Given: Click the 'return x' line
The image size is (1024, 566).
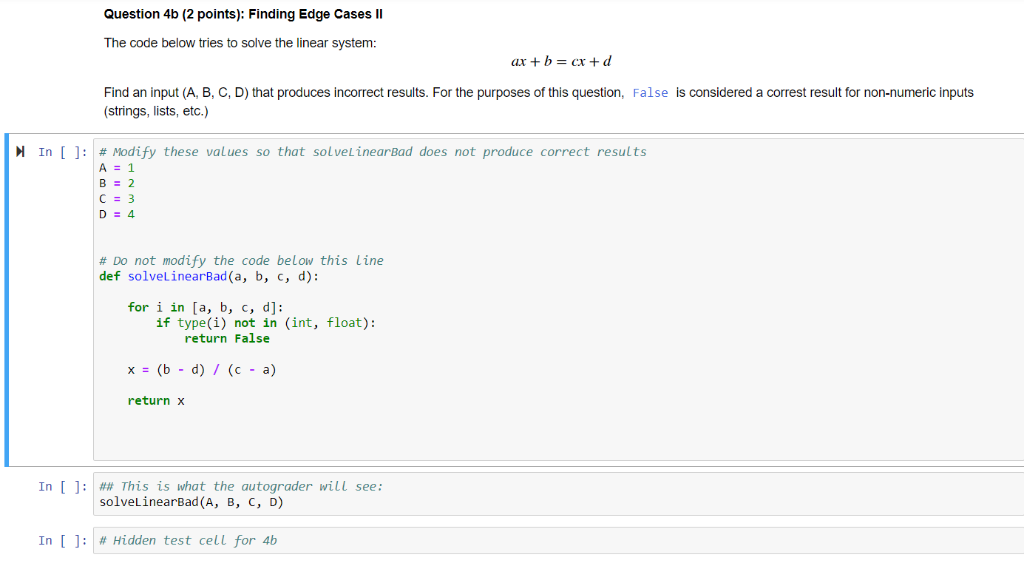Looking at the screenshot, I should (156, 401).
